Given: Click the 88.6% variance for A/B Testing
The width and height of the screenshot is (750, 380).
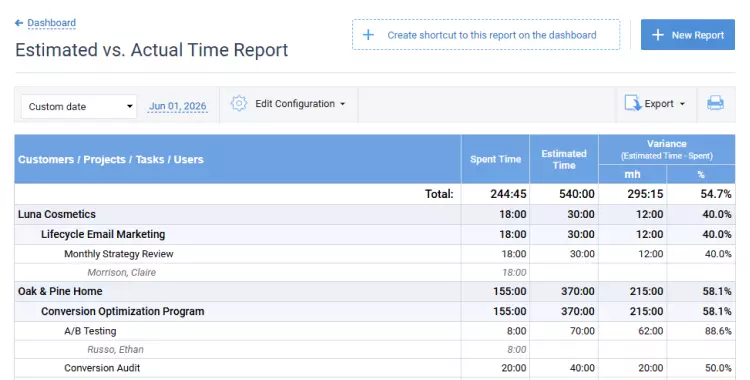Looking at the screenshot, I should click(x=718, y=331).
